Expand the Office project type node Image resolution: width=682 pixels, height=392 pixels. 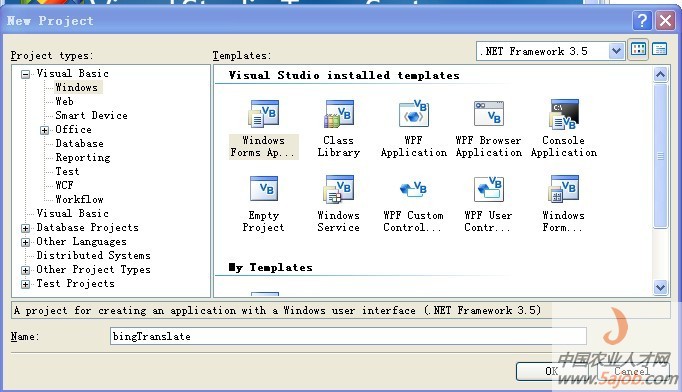coord(44,130)
